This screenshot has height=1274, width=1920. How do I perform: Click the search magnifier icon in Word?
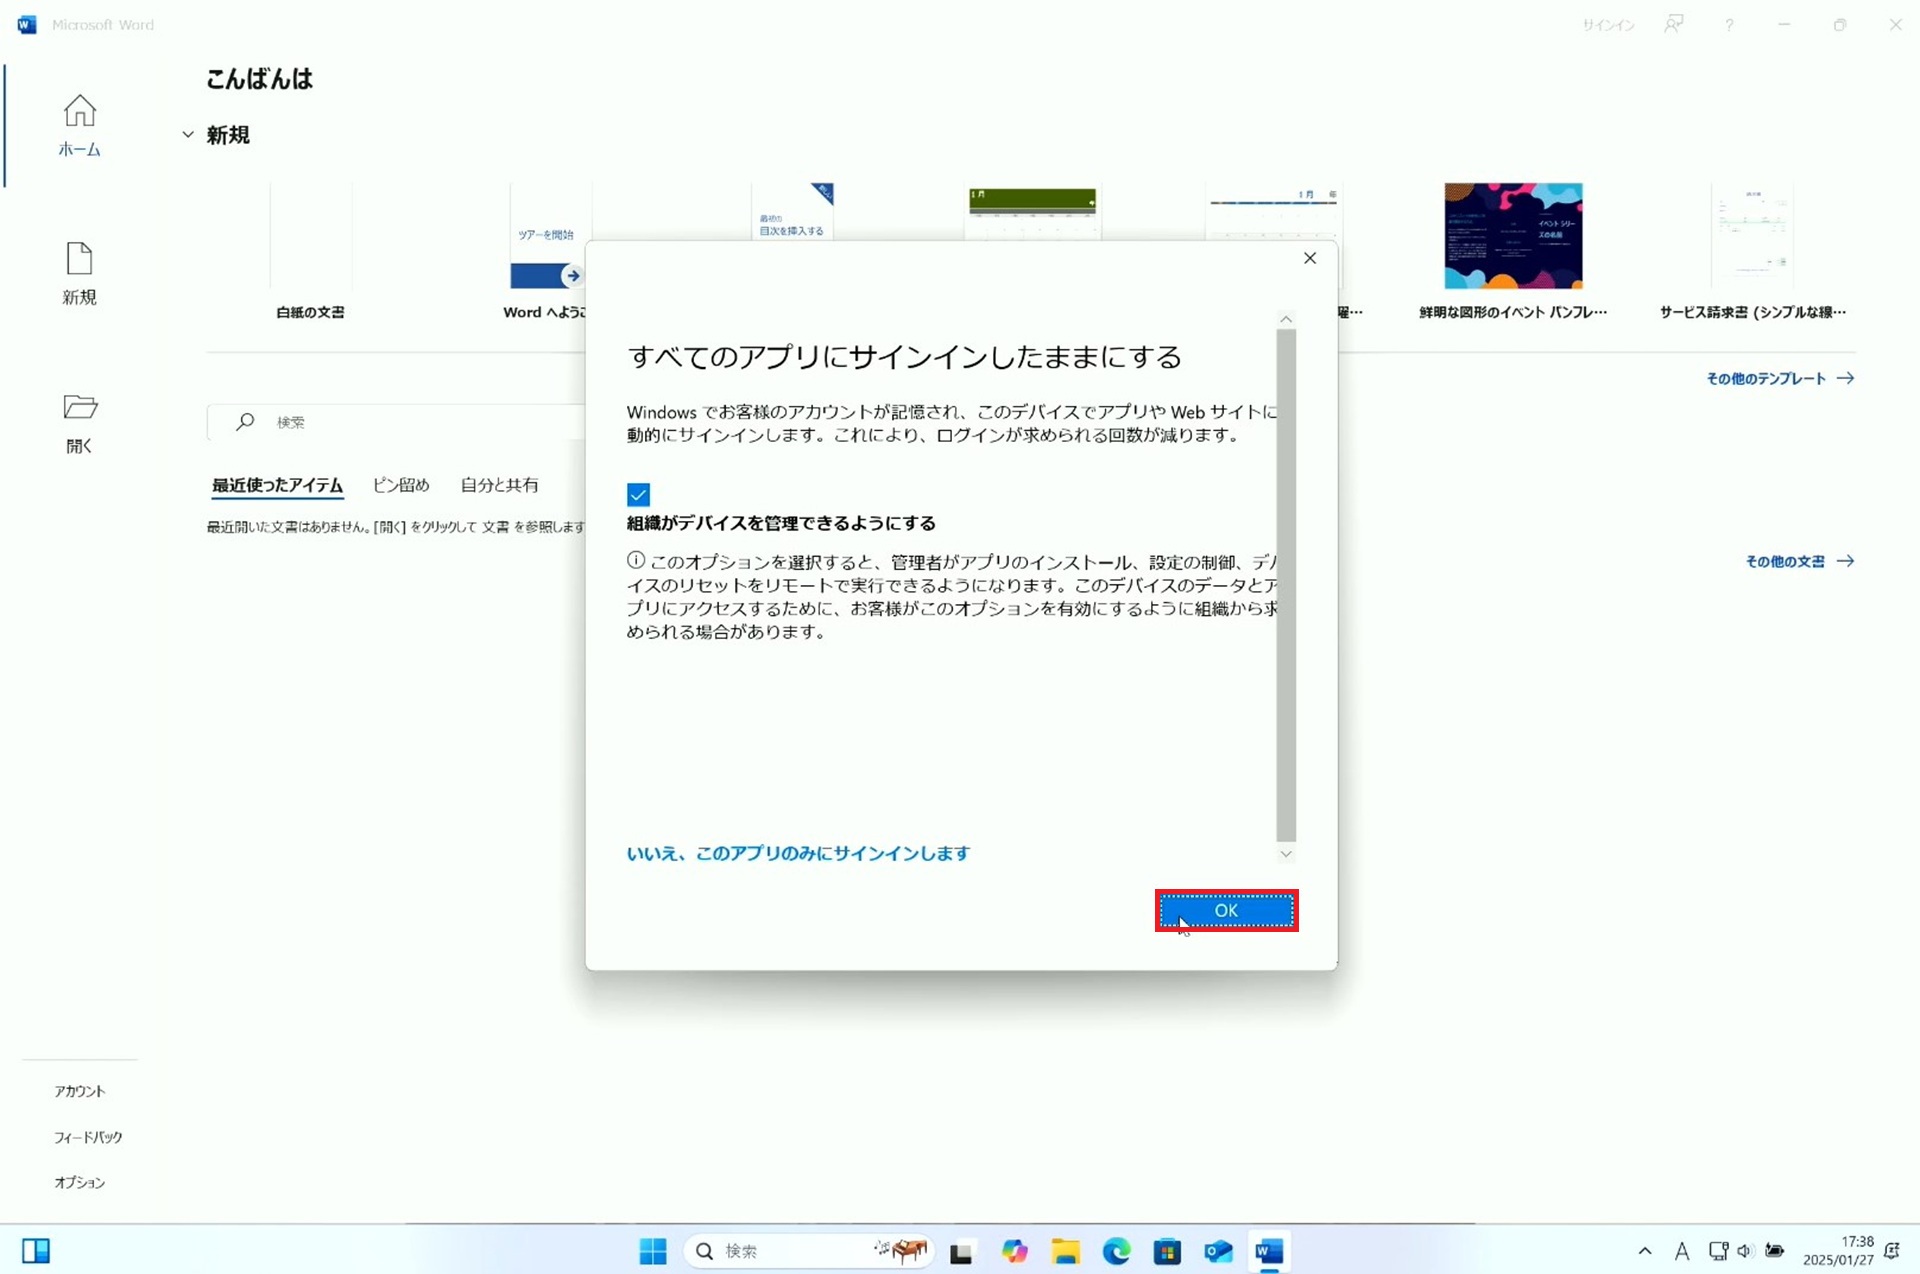(x=245, y=422)
